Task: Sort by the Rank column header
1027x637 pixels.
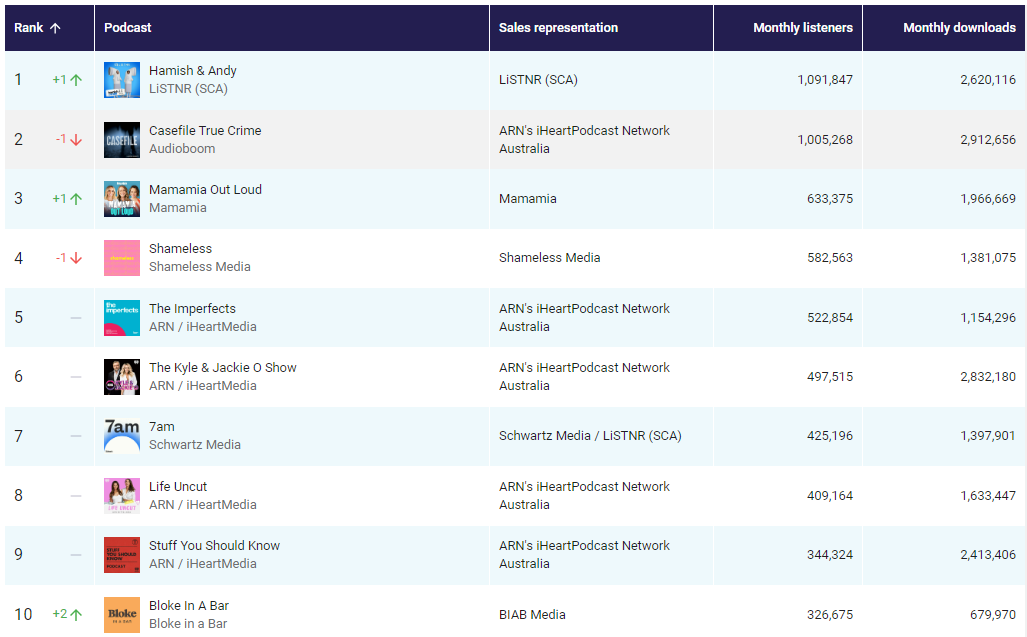Action: 49,27
